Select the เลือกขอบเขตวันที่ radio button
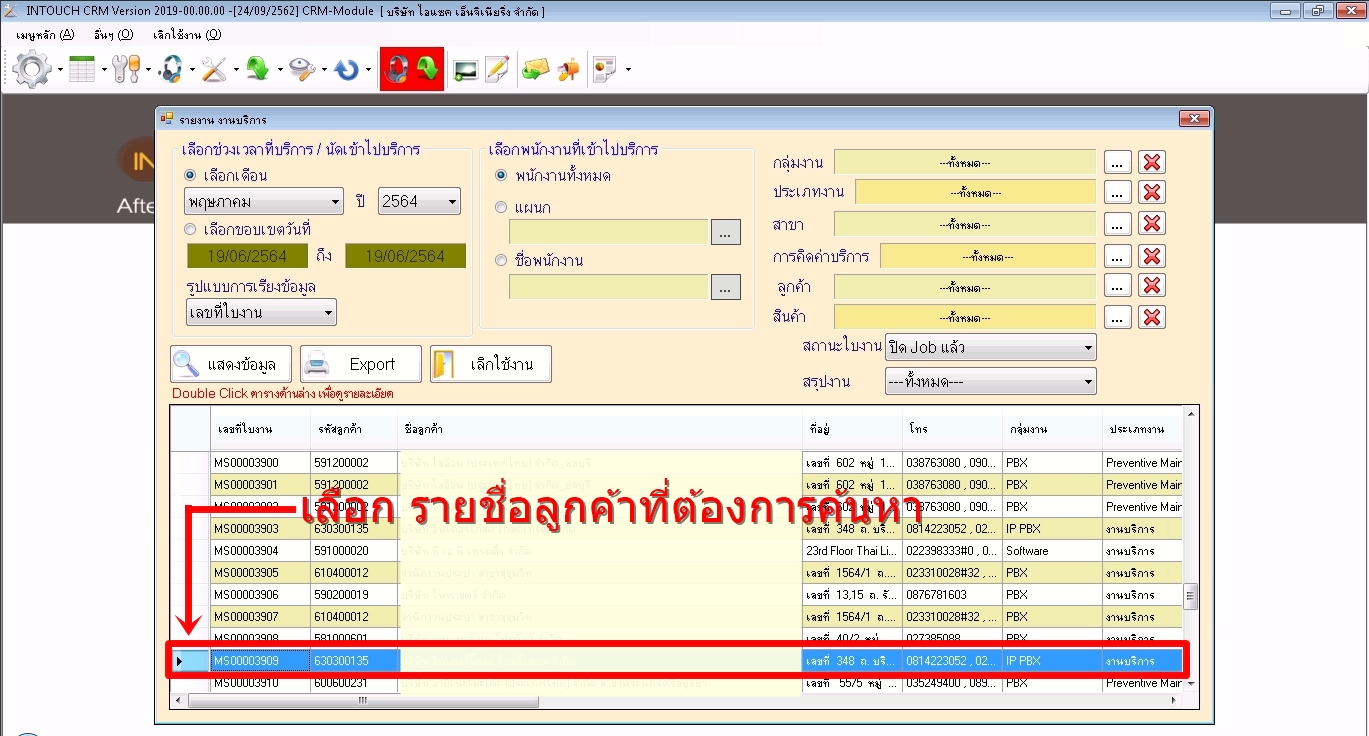Image resolution: width=1369 pixels, height=736 pixels. [x=190, y=229]
